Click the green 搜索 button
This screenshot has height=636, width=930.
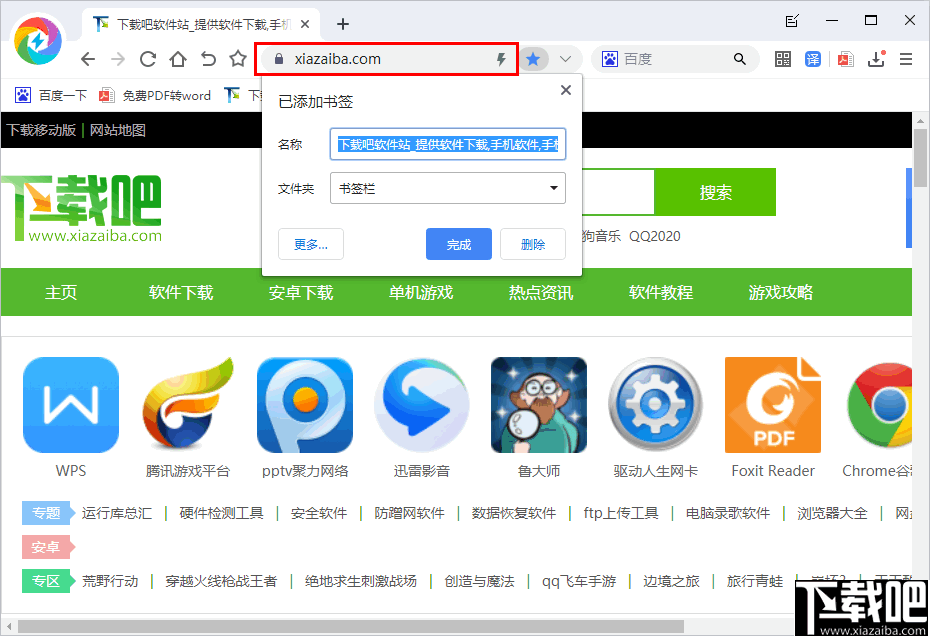pyautogui.click(x=715, y=192)
